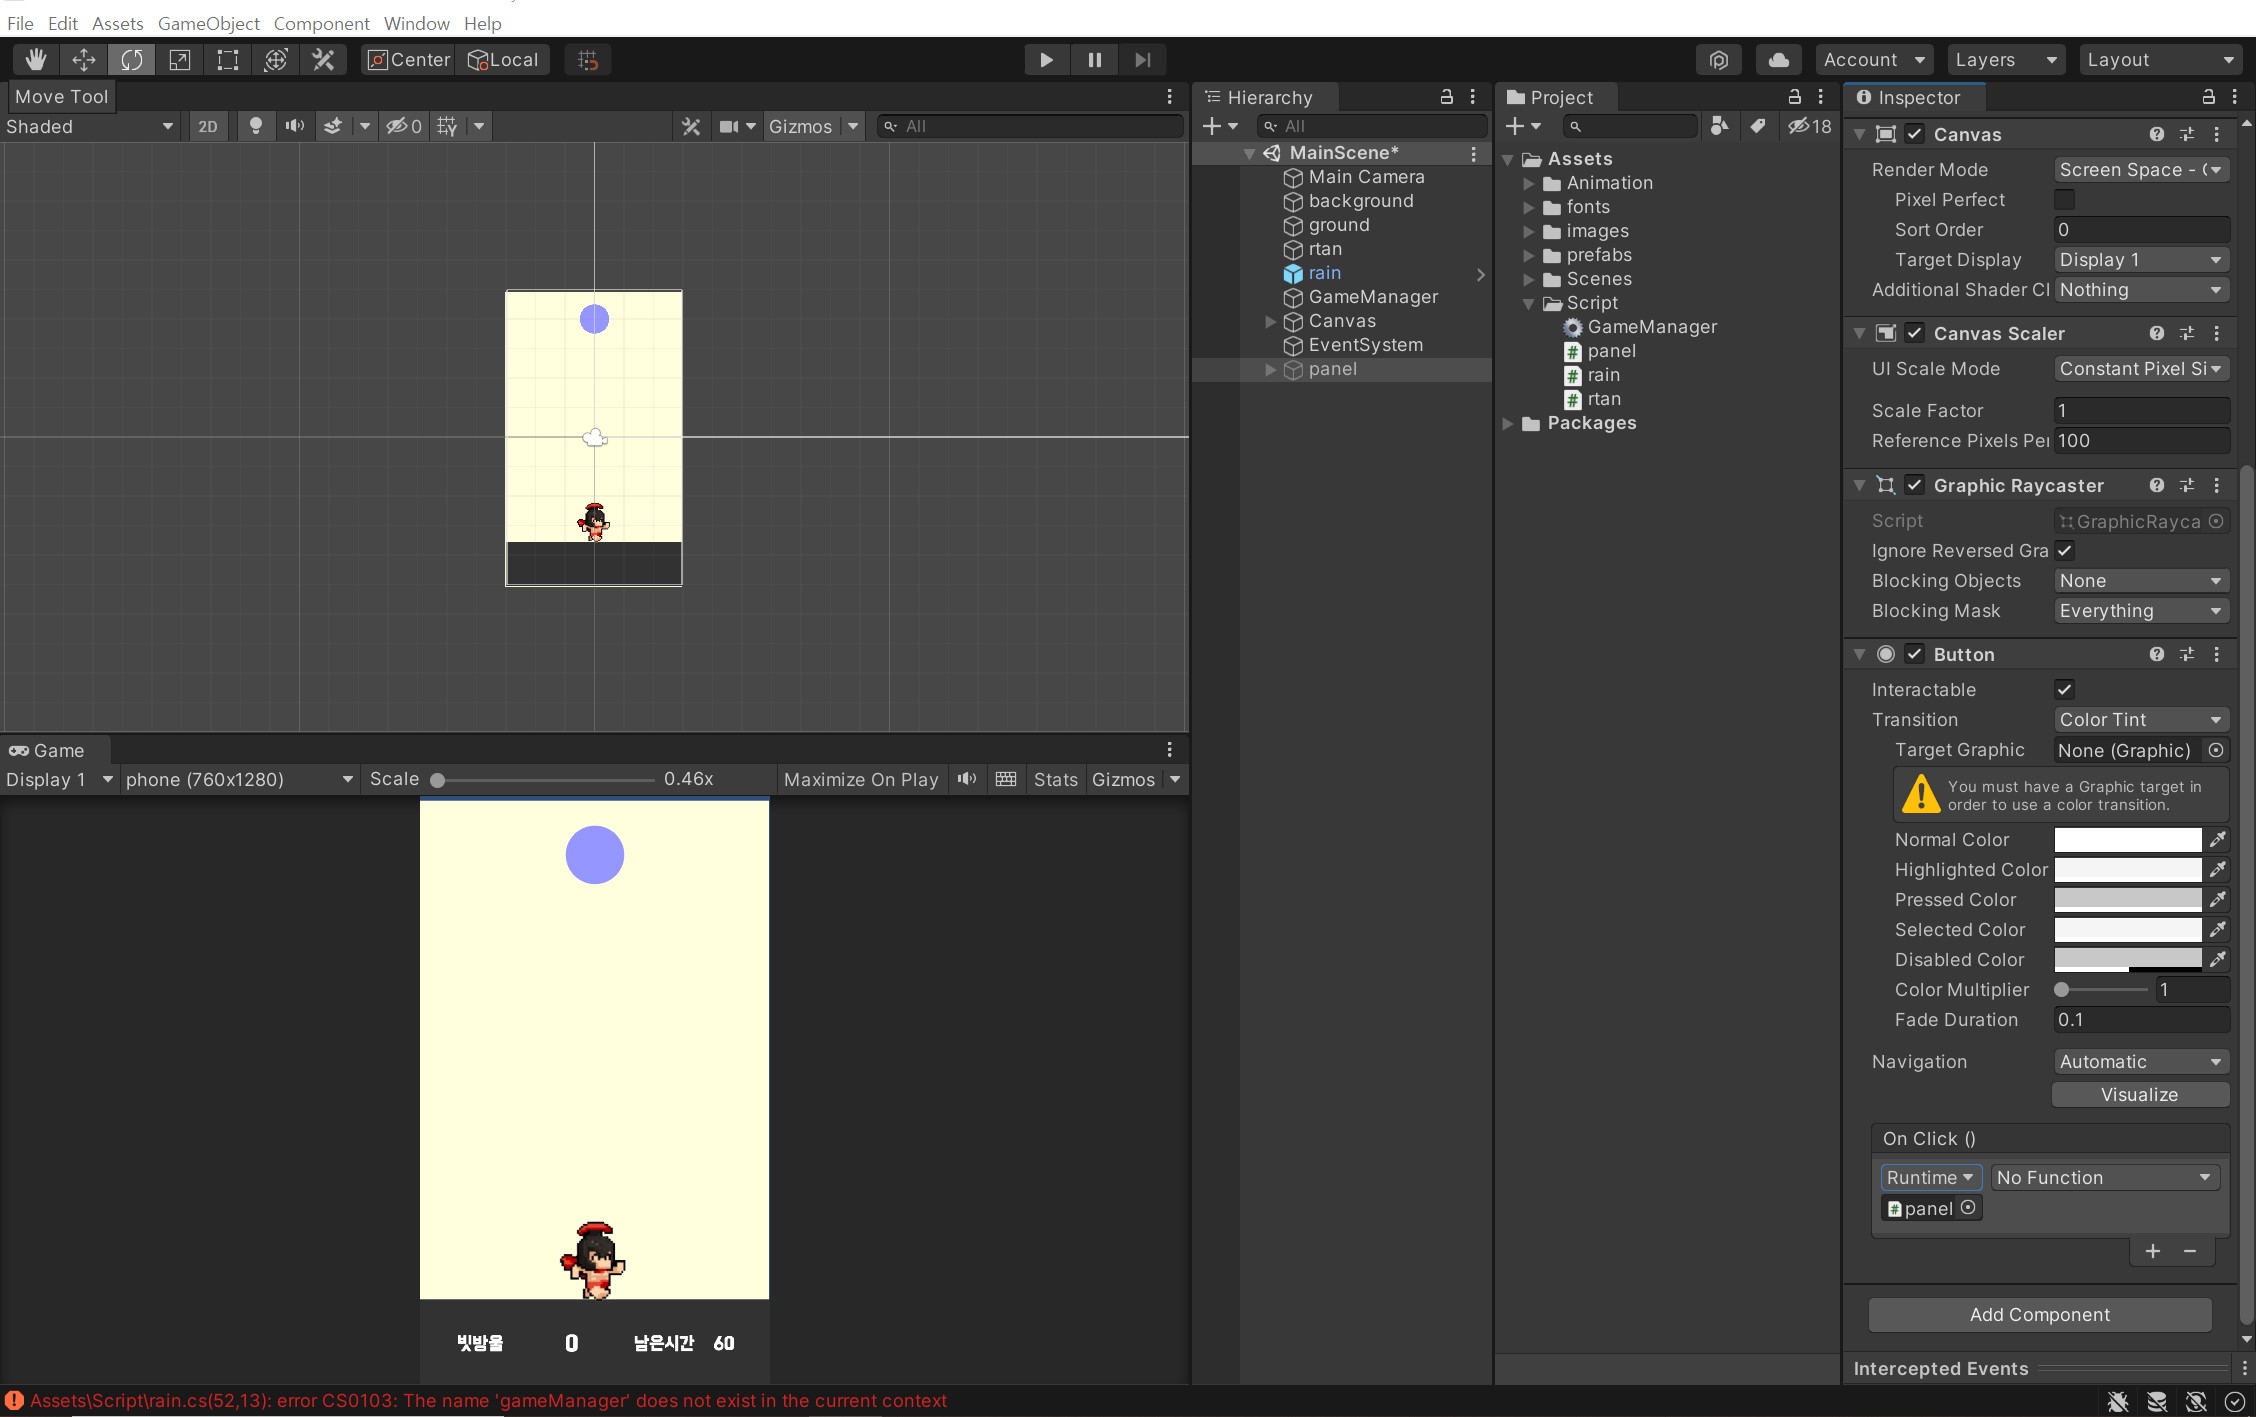Mute audio in Game view
The height and width of the screenshot is (1417, 2256).
(967, 779)
